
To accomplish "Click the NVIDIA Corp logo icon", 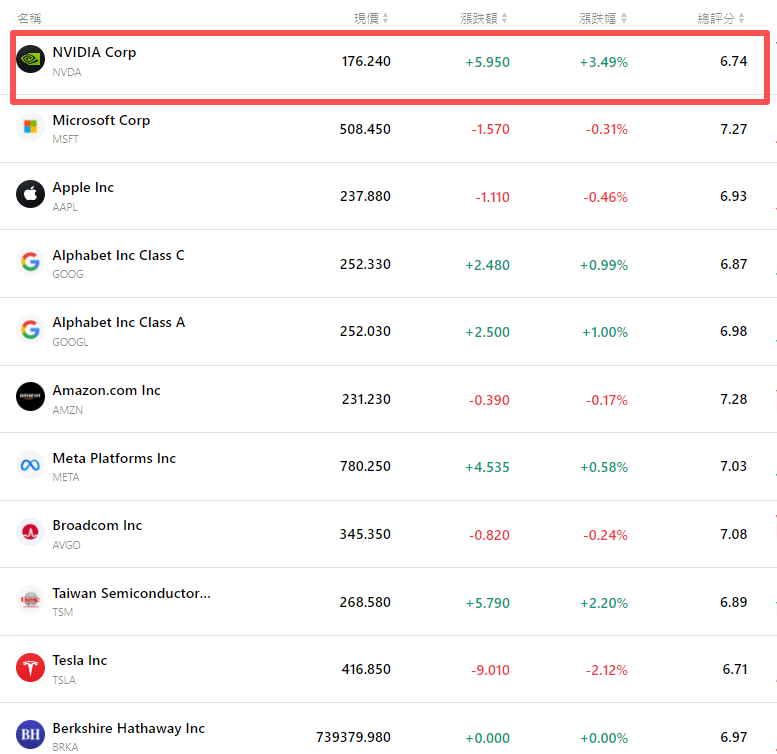I will [x=31, y=60].
